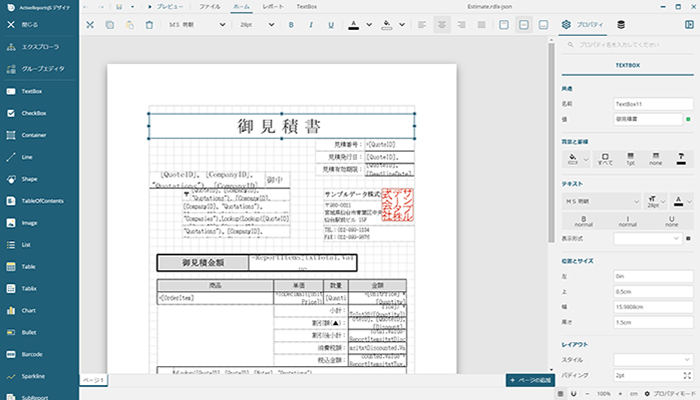Open the 表示形式 format dropdown
This screenshot has height=400, width=700.
(x=647, y=238)
